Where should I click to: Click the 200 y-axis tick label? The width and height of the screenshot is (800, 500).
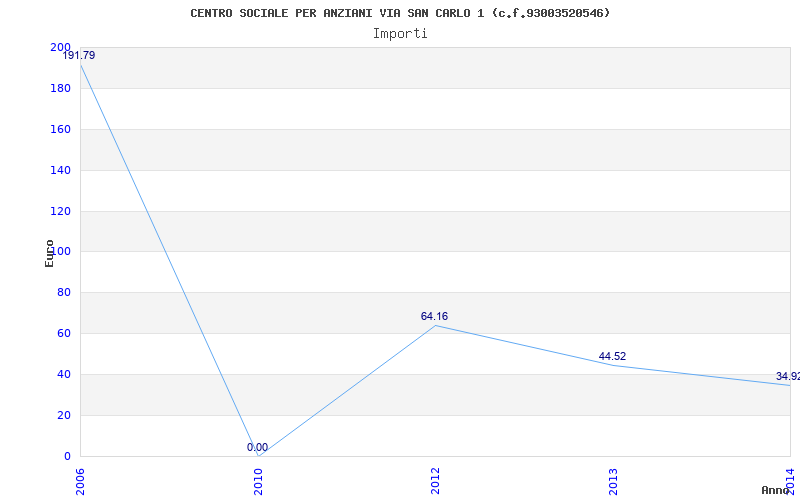[x=60, y=47]
